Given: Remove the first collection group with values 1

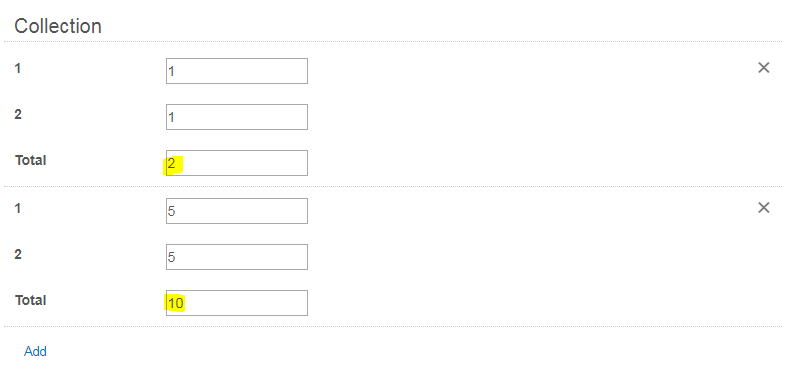Looking at the screenshot, I should (764, 68).
